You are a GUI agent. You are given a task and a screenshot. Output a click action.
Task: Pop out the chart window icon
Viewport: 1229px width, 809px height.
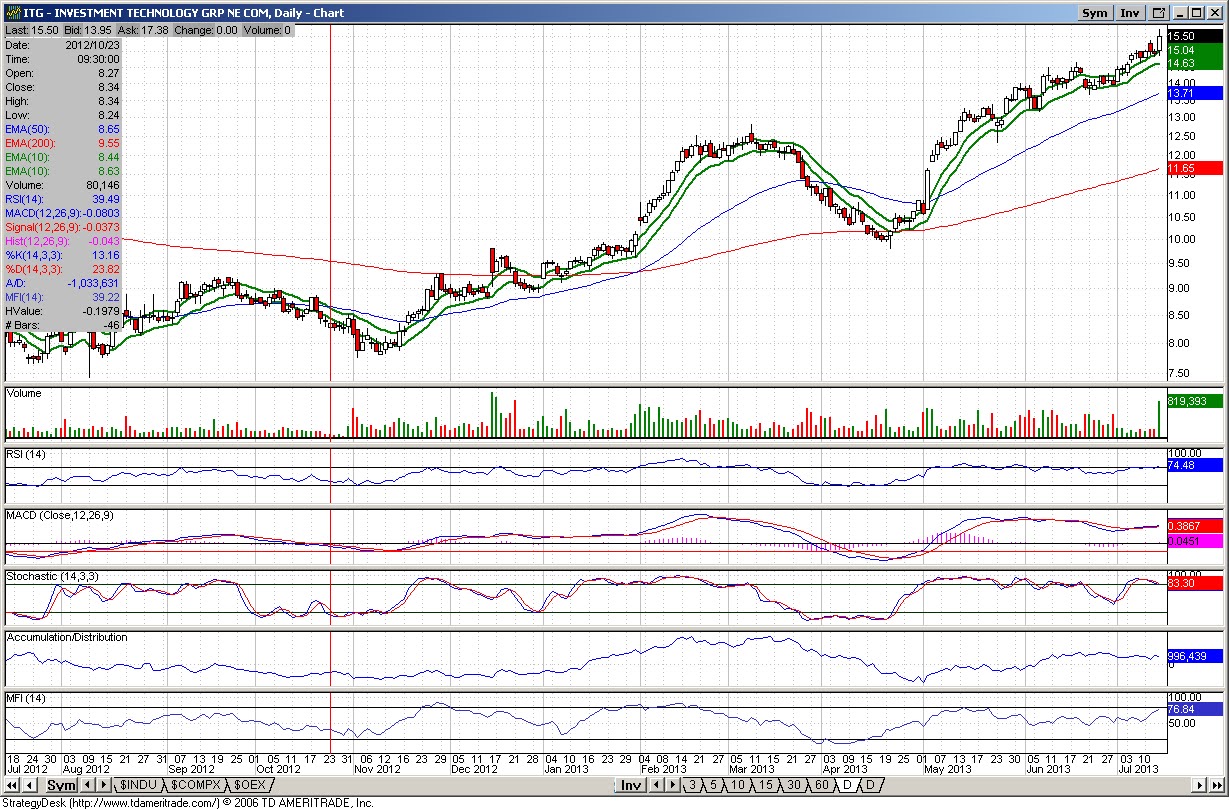pos(1159,13)
